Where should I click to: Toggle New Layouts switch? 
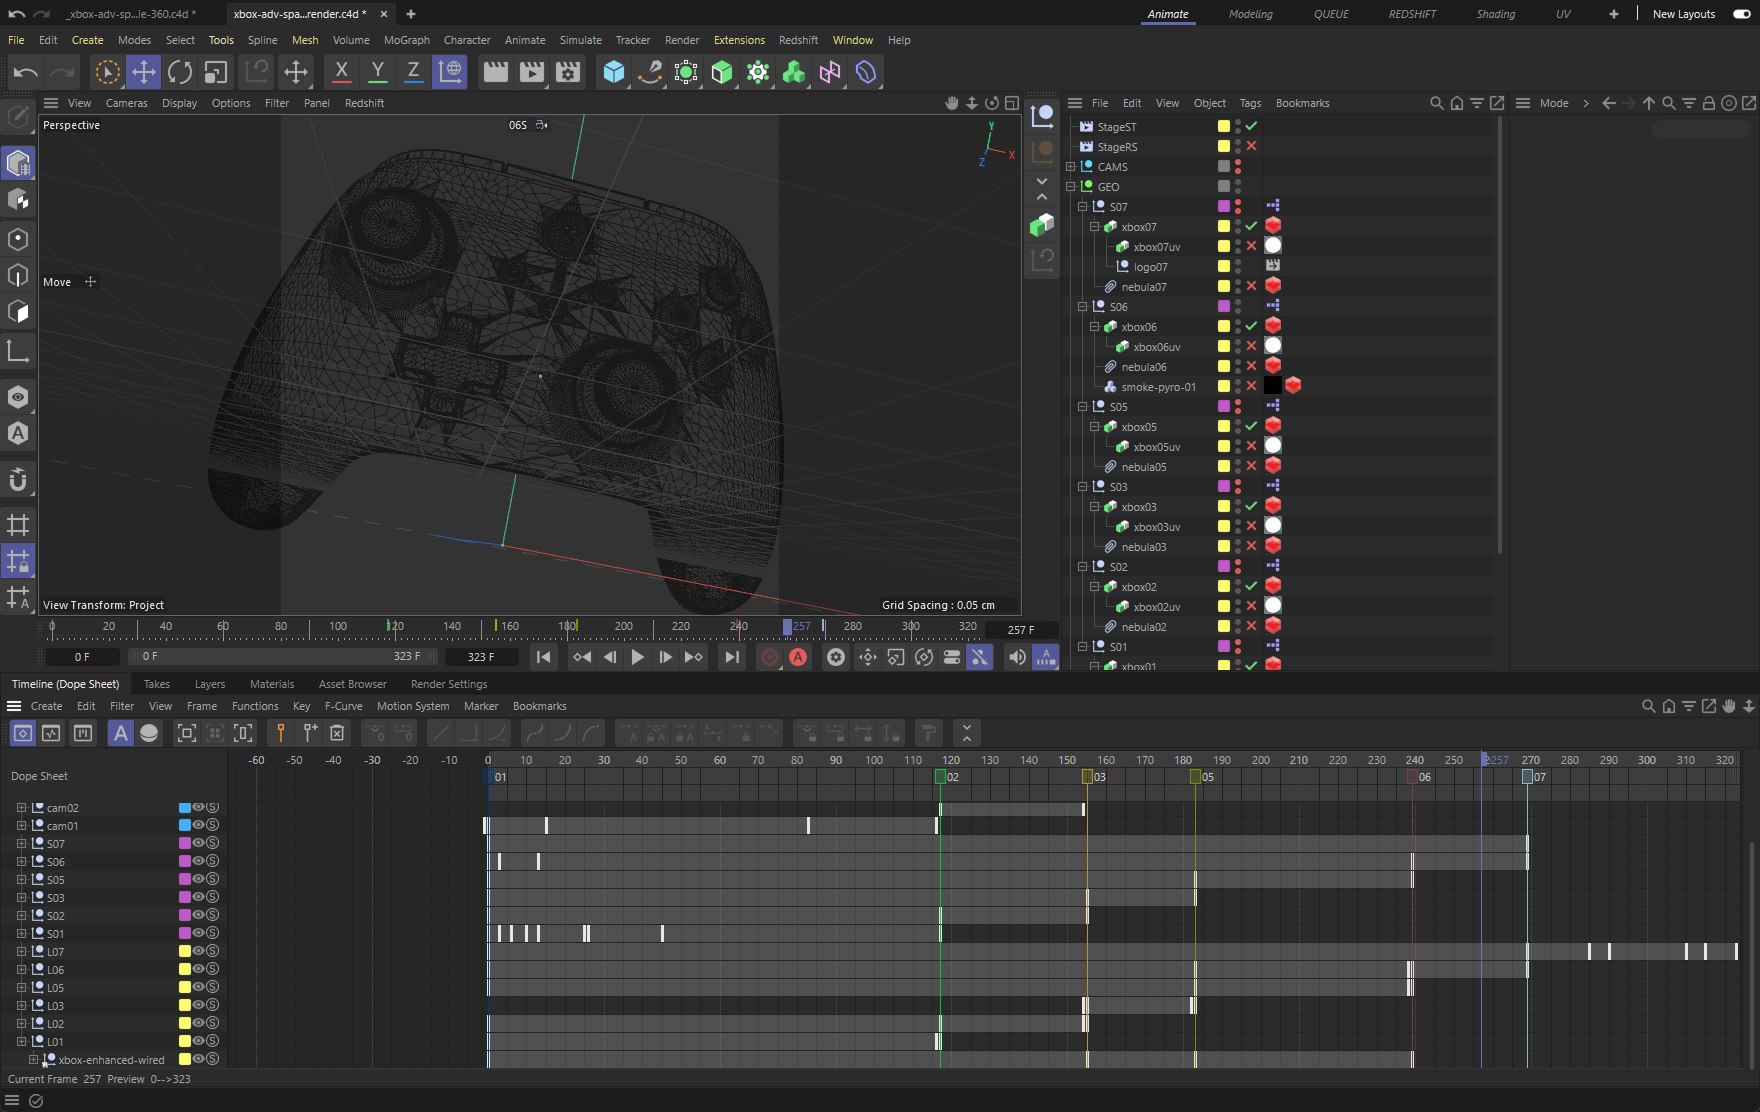point(1741,14)
